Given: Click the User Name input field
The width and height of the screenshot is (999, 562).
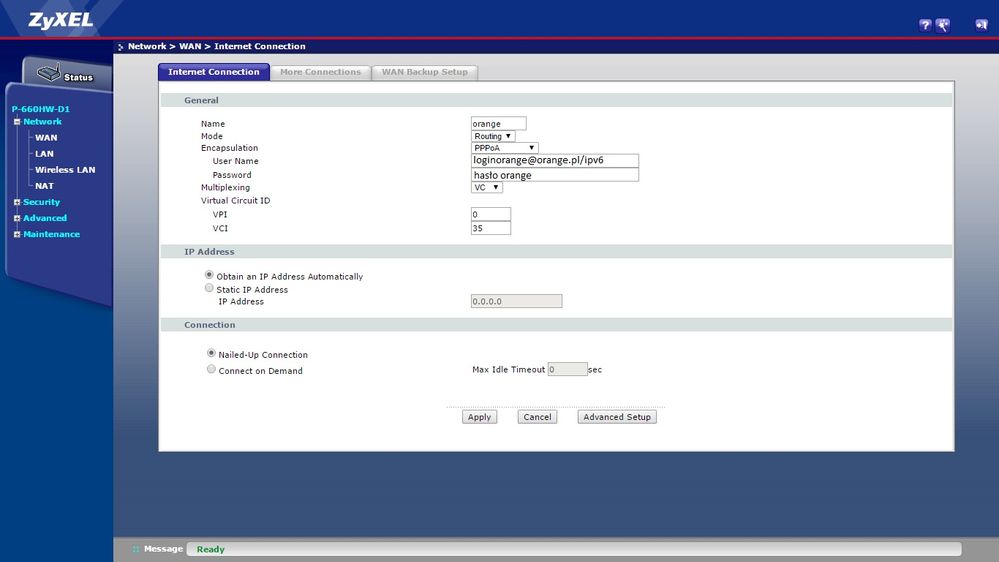Looking at the screenshot, I should click(554, 160).
